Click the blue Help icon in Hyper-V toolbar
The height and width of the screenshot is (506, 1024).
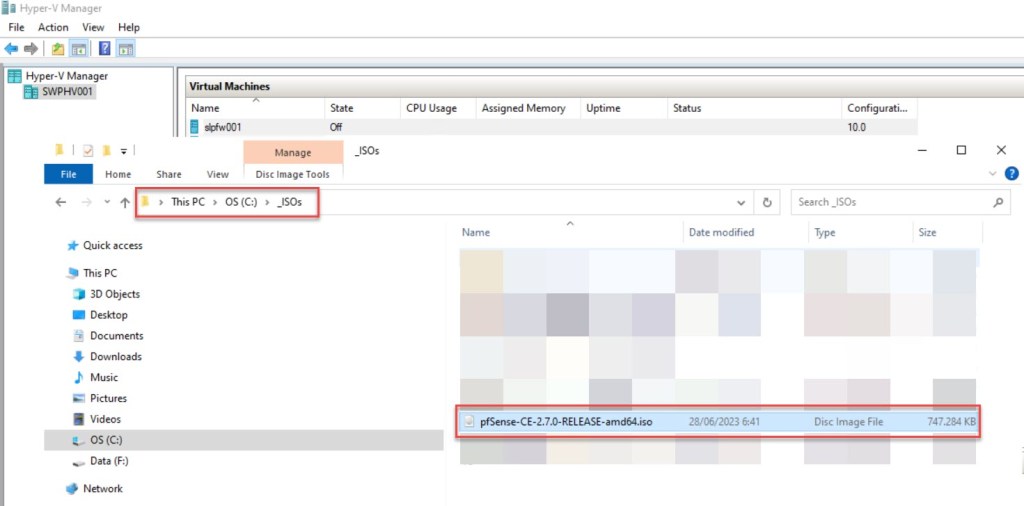click(x=104, y=48)
